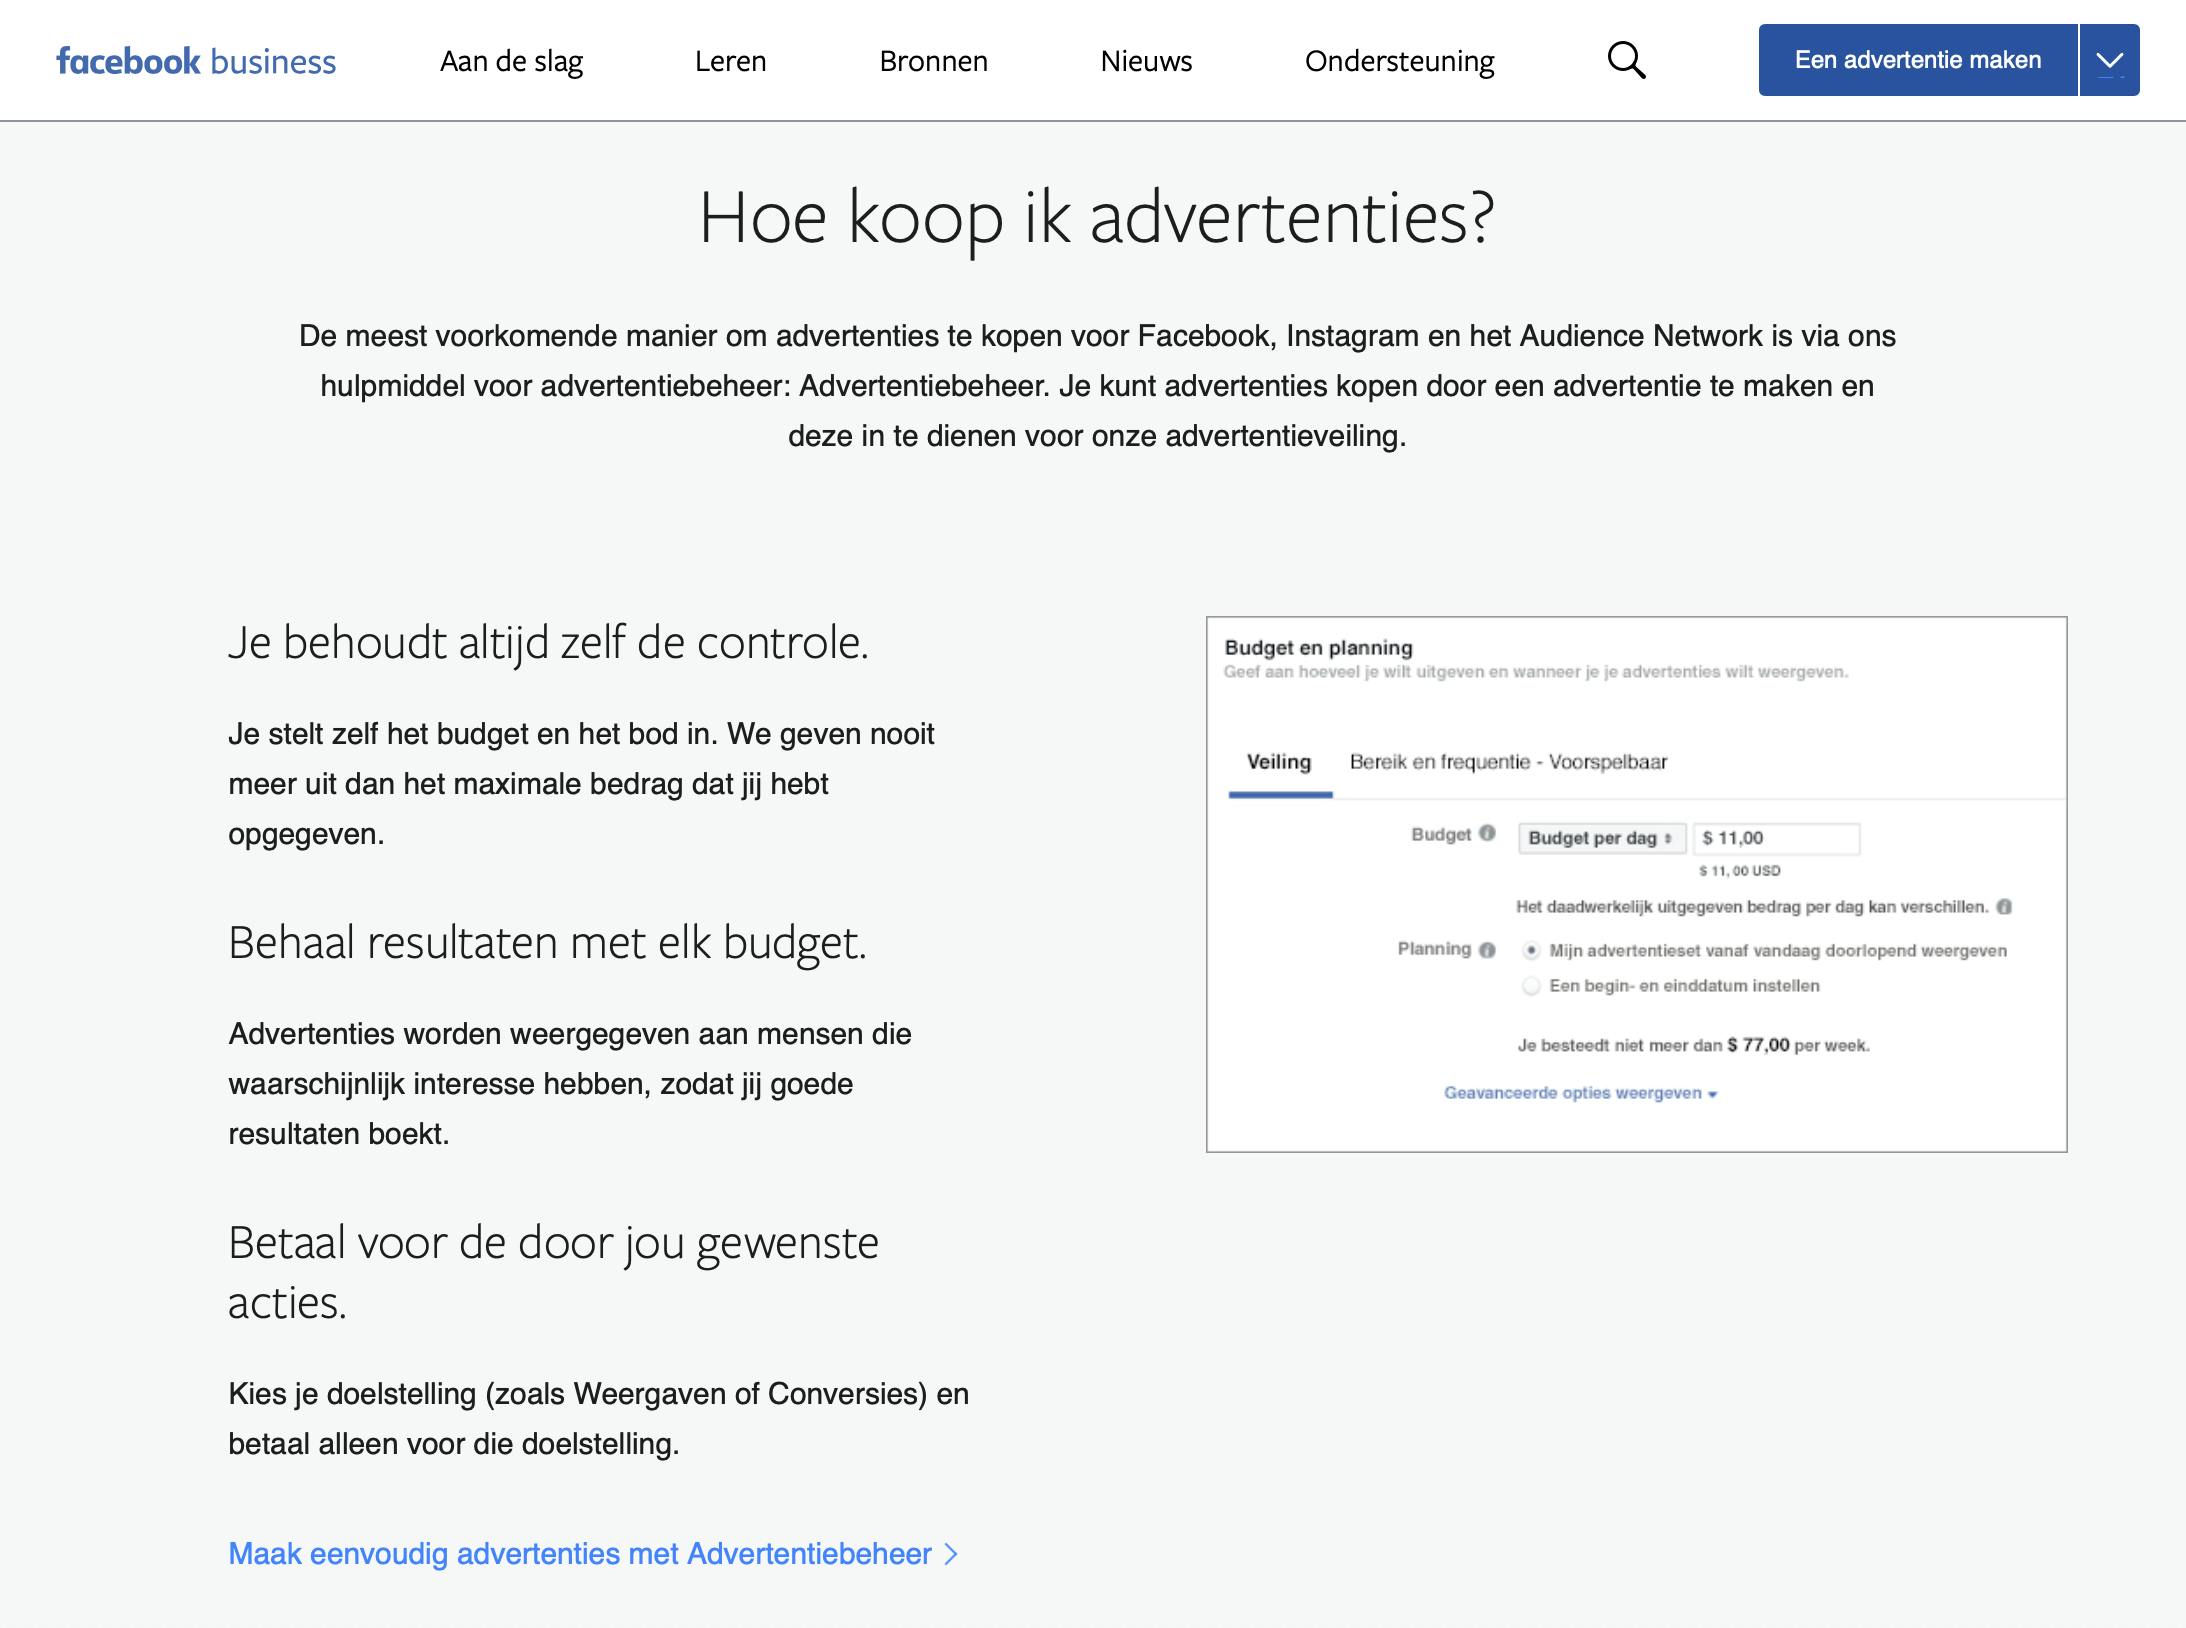
Task: Expand 'Geavanceerde opties weergeven'
Action: [1580, 1093]
